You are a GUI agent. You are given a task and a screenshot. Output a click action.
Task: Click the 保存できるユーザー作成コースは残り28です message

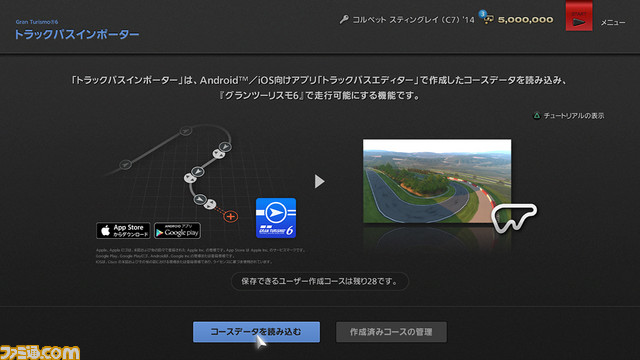(320, 281)
